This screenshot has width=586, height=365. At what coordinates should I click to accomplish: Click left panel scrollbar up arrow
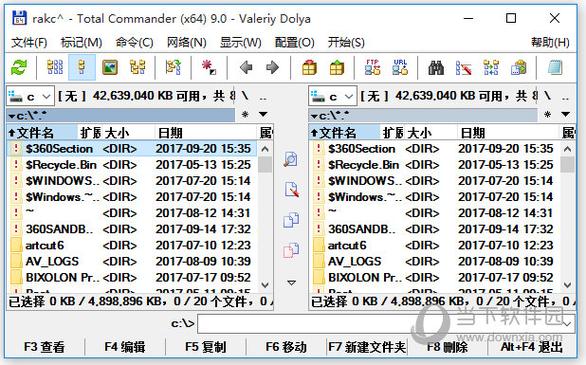pyautogui.click(x=265, y=149)
